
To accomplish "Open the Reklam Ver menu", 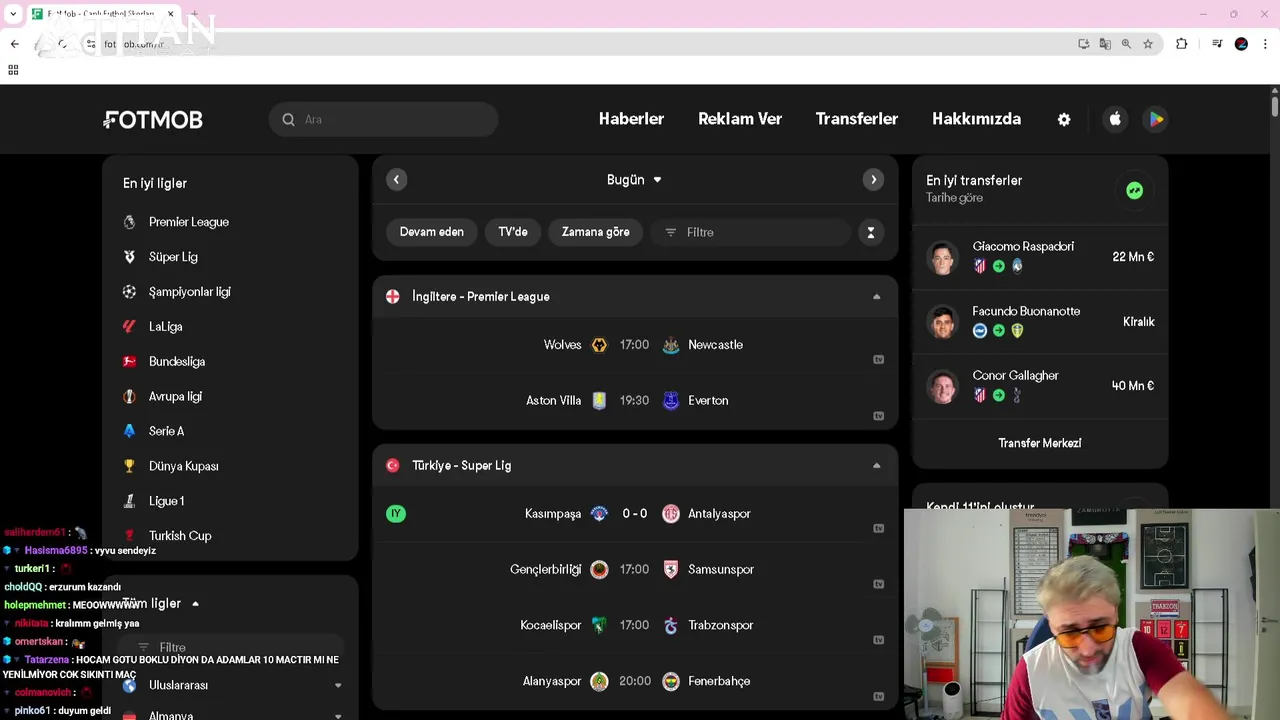I will tap(740, 119).
